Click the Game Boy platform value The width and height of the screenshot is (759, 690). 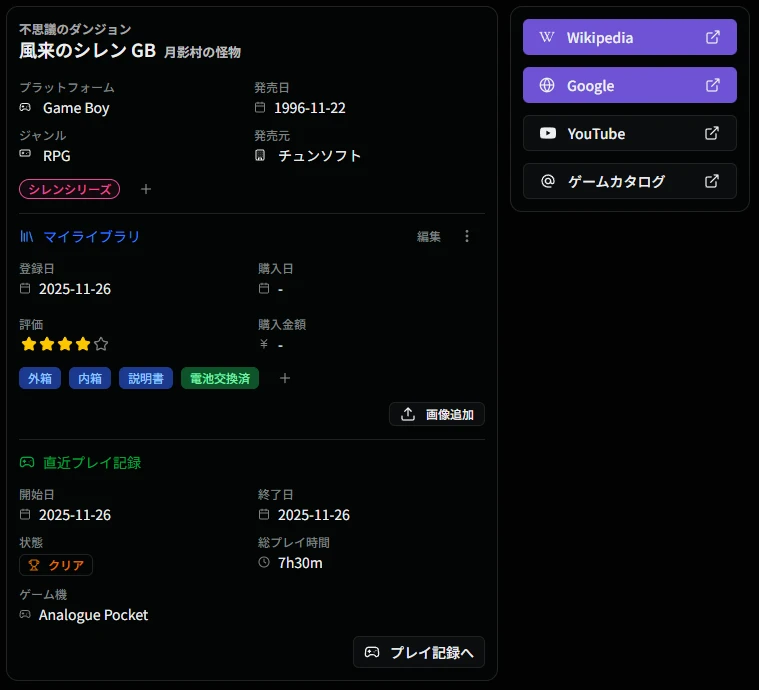click(x=76, y=108)
